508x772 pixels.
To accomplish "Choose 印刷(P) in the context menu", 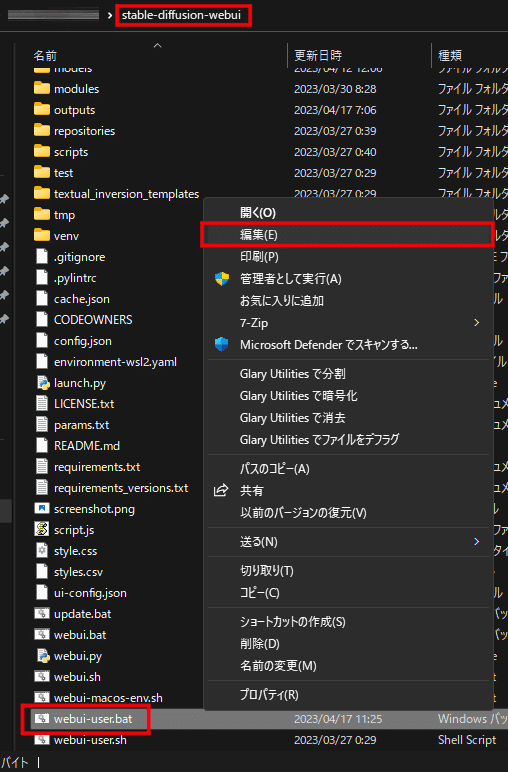I will tap(349, 257).
